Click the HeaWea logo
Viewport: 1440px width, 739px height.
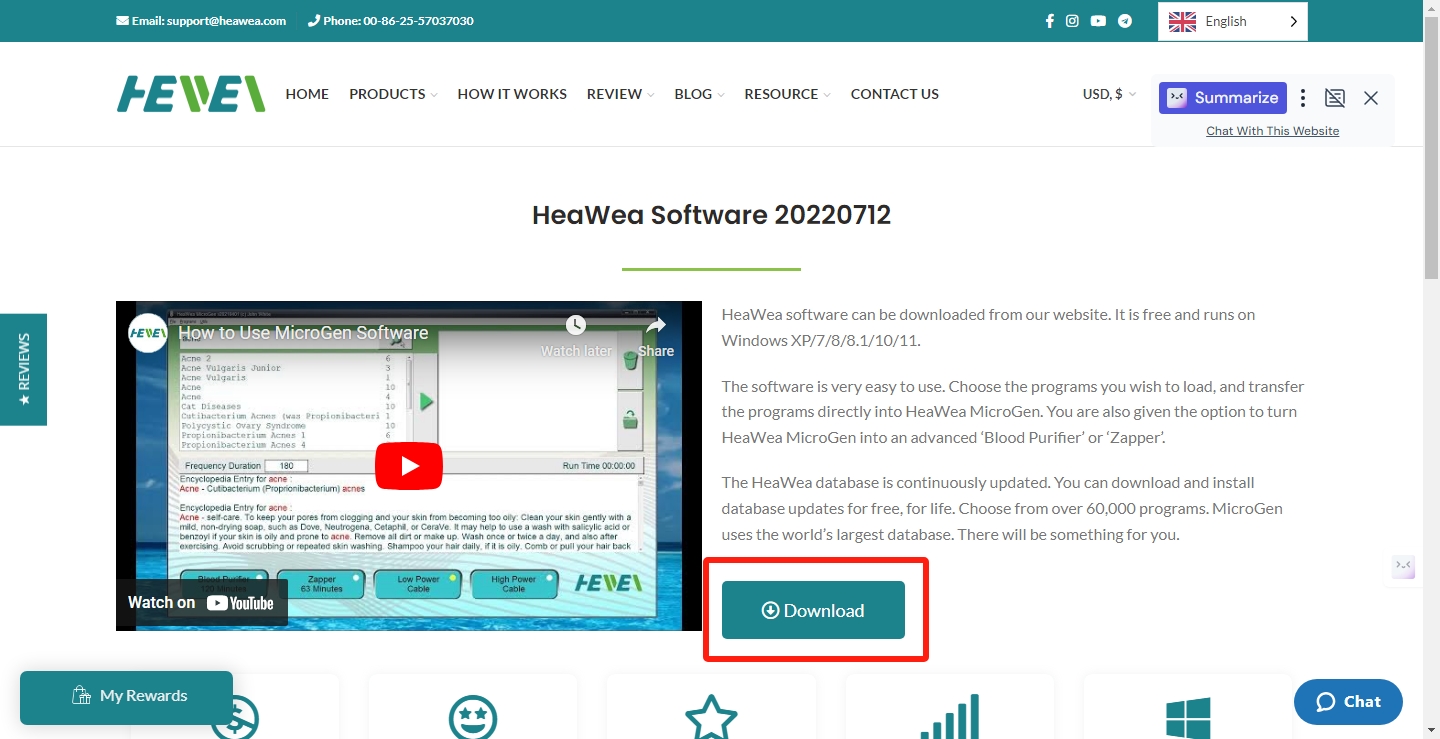191,94
